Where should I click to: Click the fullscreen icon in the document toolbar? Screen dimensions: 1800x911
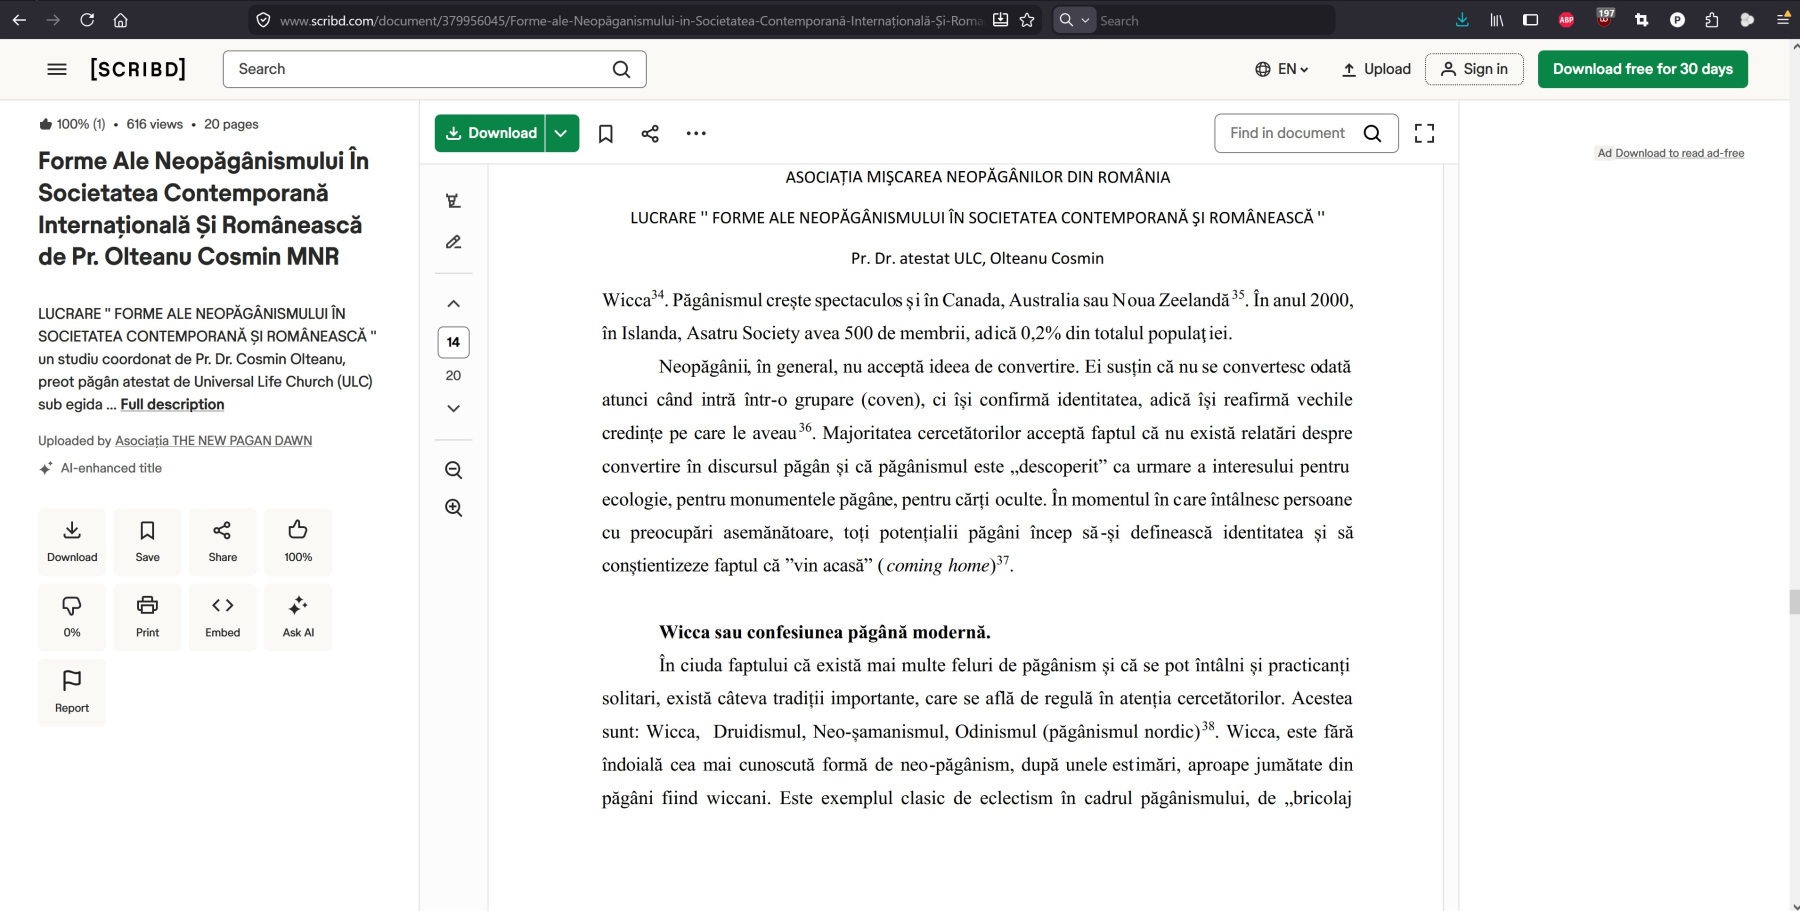(x=1424, y=133)
